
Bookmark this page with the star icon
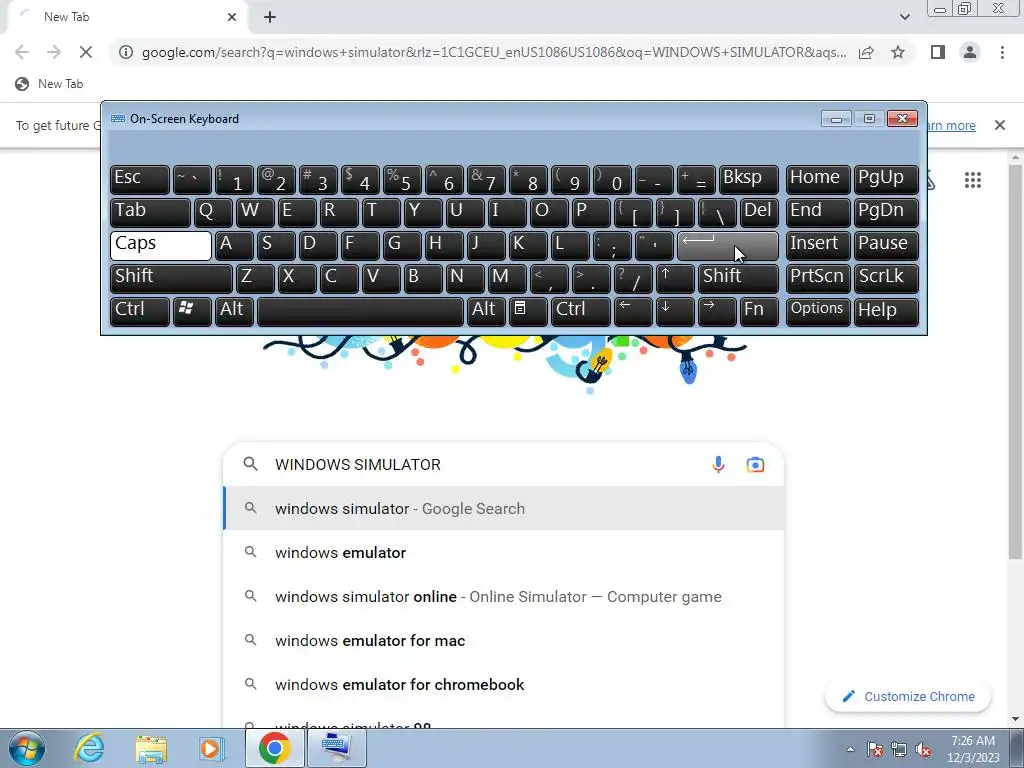coord(898,52)
